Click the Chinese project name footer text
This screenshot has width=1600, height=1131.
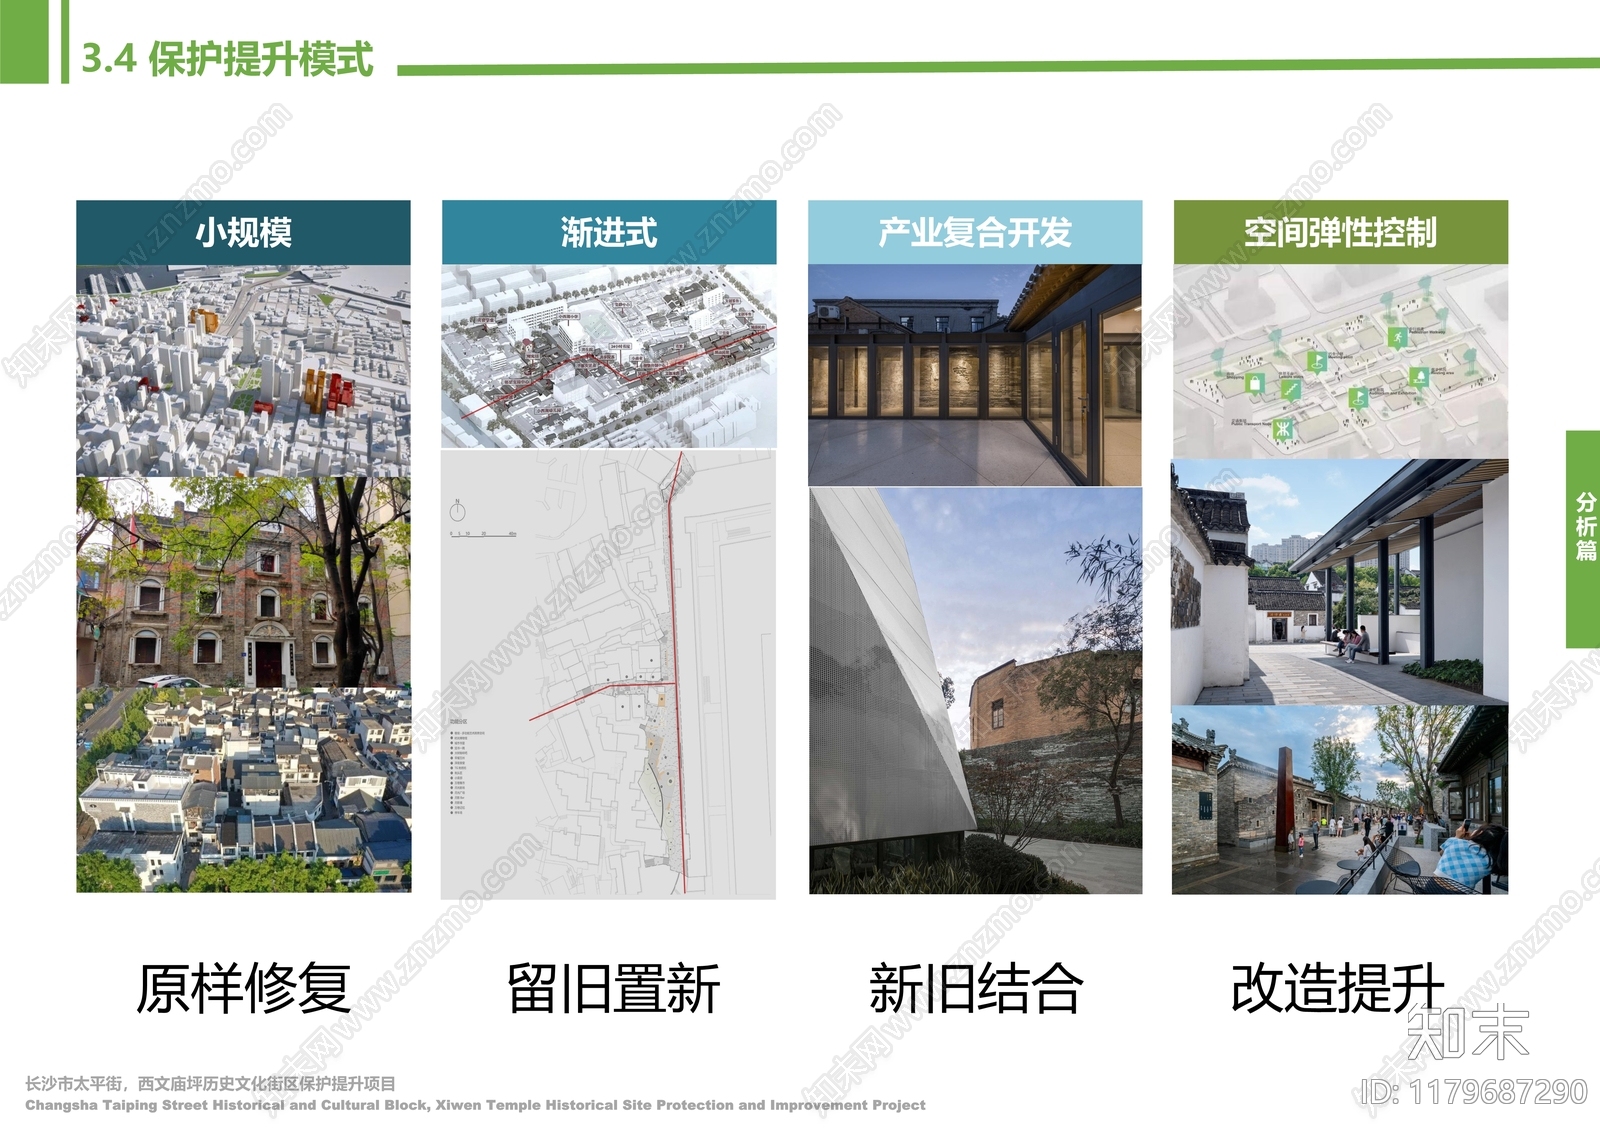pos(210,1084)
